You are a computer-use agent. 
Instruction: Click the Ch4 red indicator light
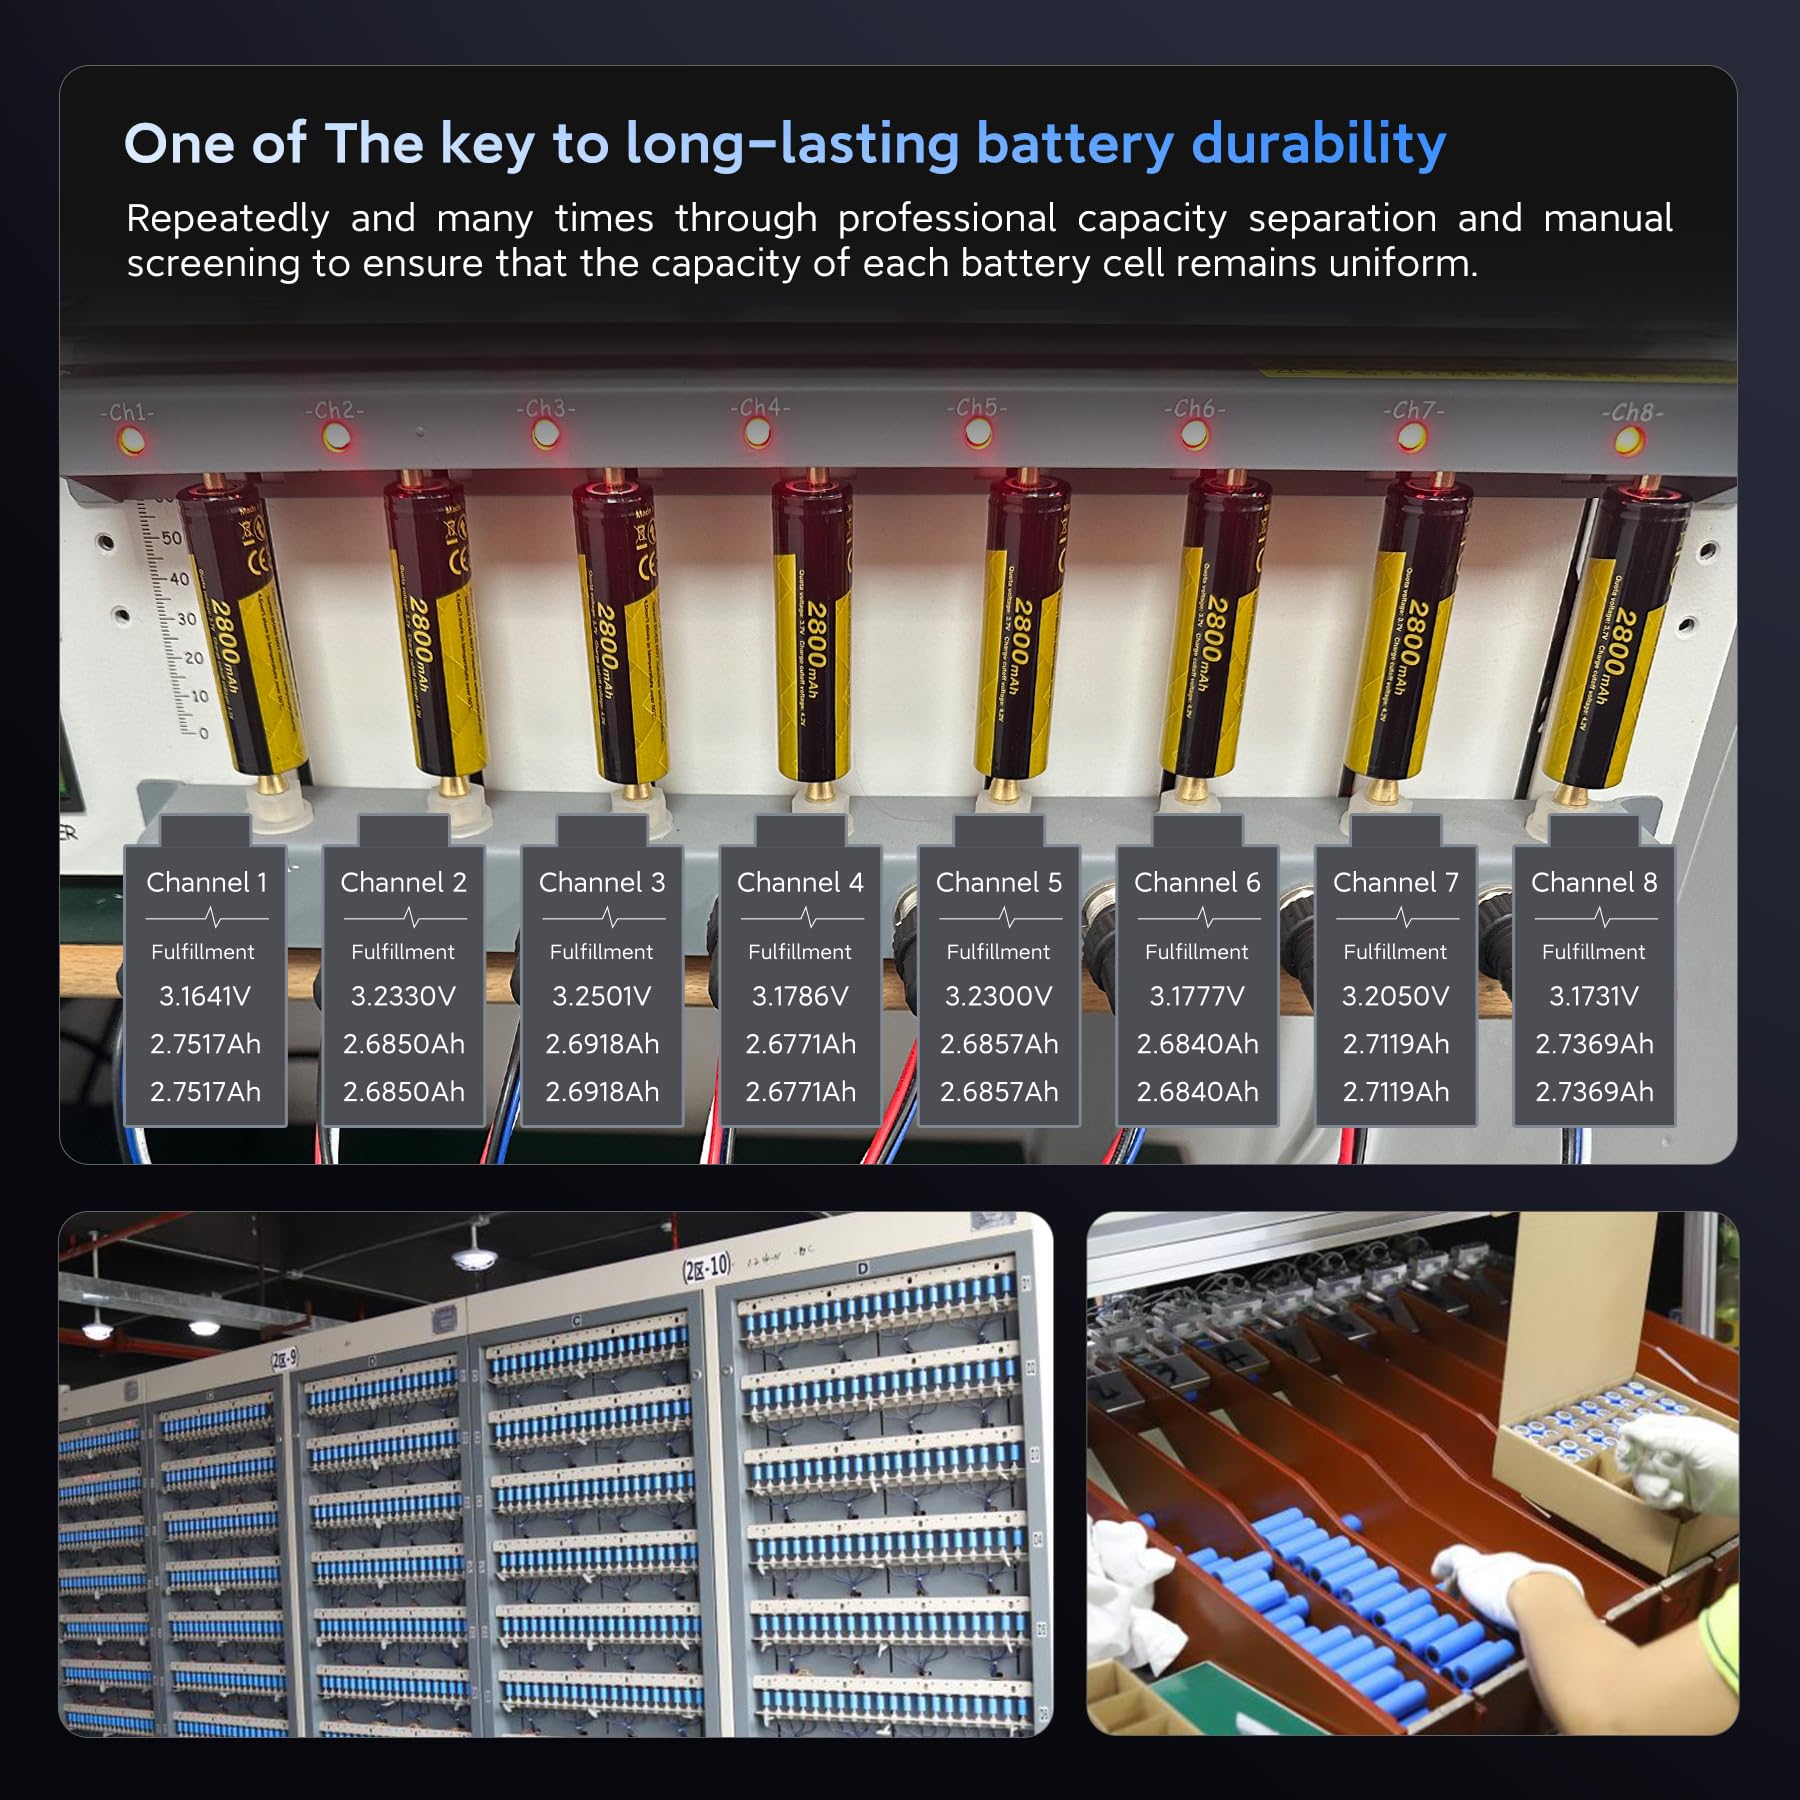(758, 434)
